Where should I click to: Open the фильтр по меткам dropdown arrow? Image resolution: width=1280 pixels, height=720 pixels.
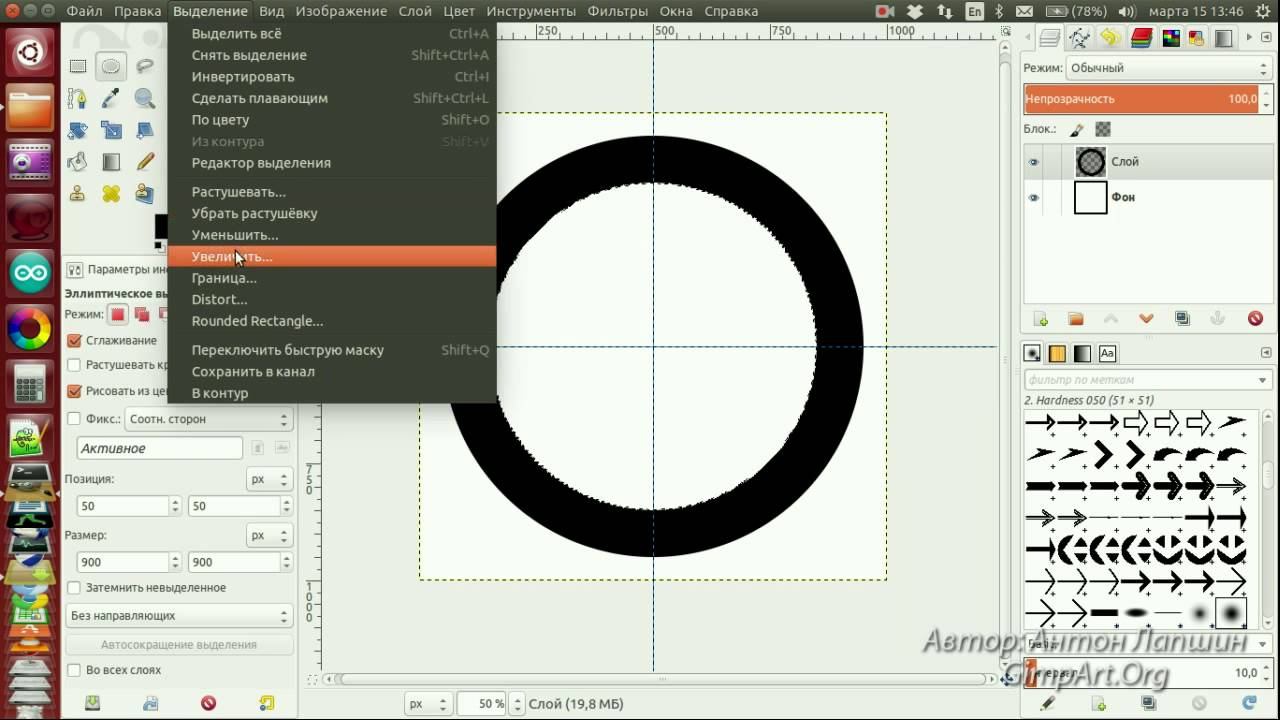[x=1263, y=380]
